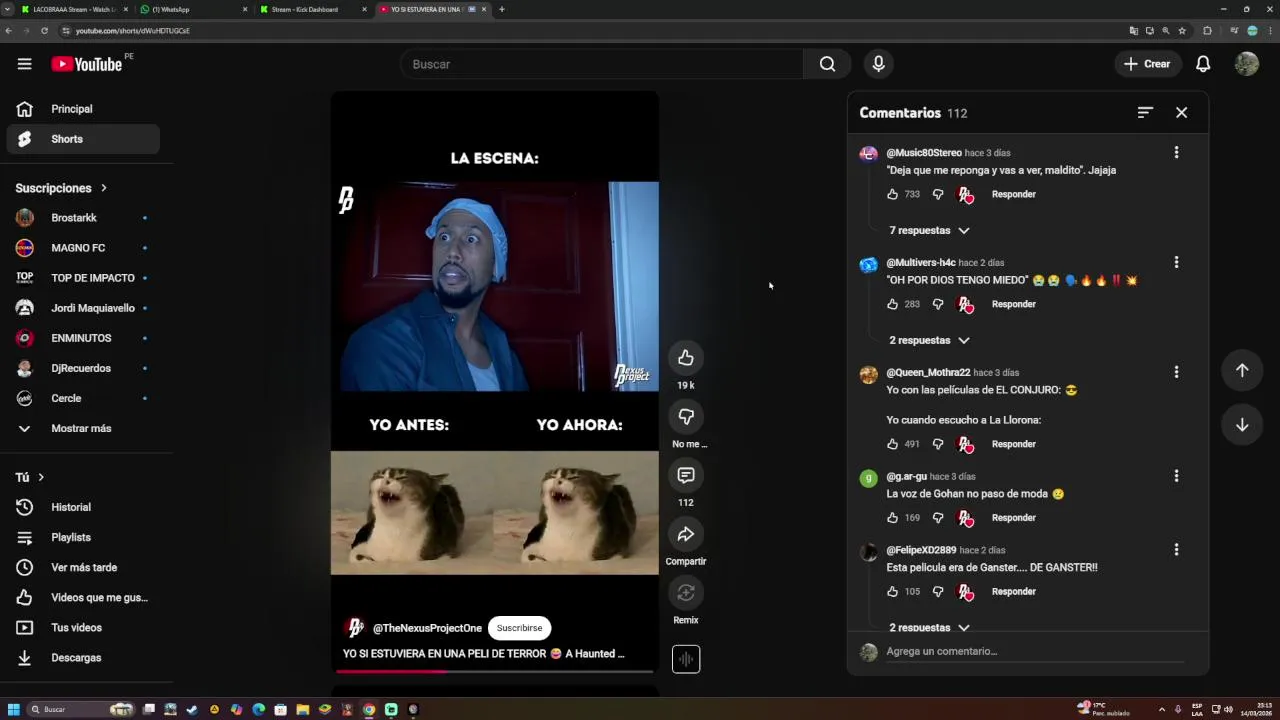Click the short's red progress bar
The image size is (1280, 720).
[x=391, y=671]
